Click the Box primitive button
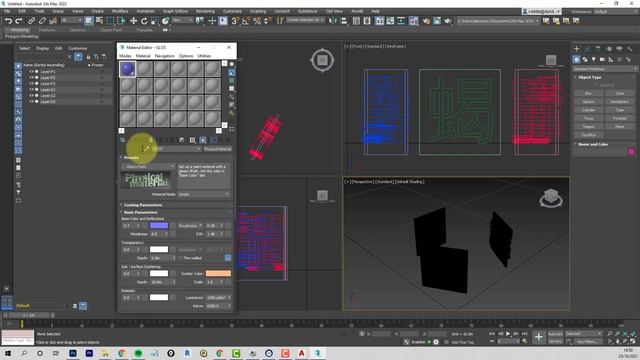The height and width of the screenshot is (360, 640). [x=588, y=93]
